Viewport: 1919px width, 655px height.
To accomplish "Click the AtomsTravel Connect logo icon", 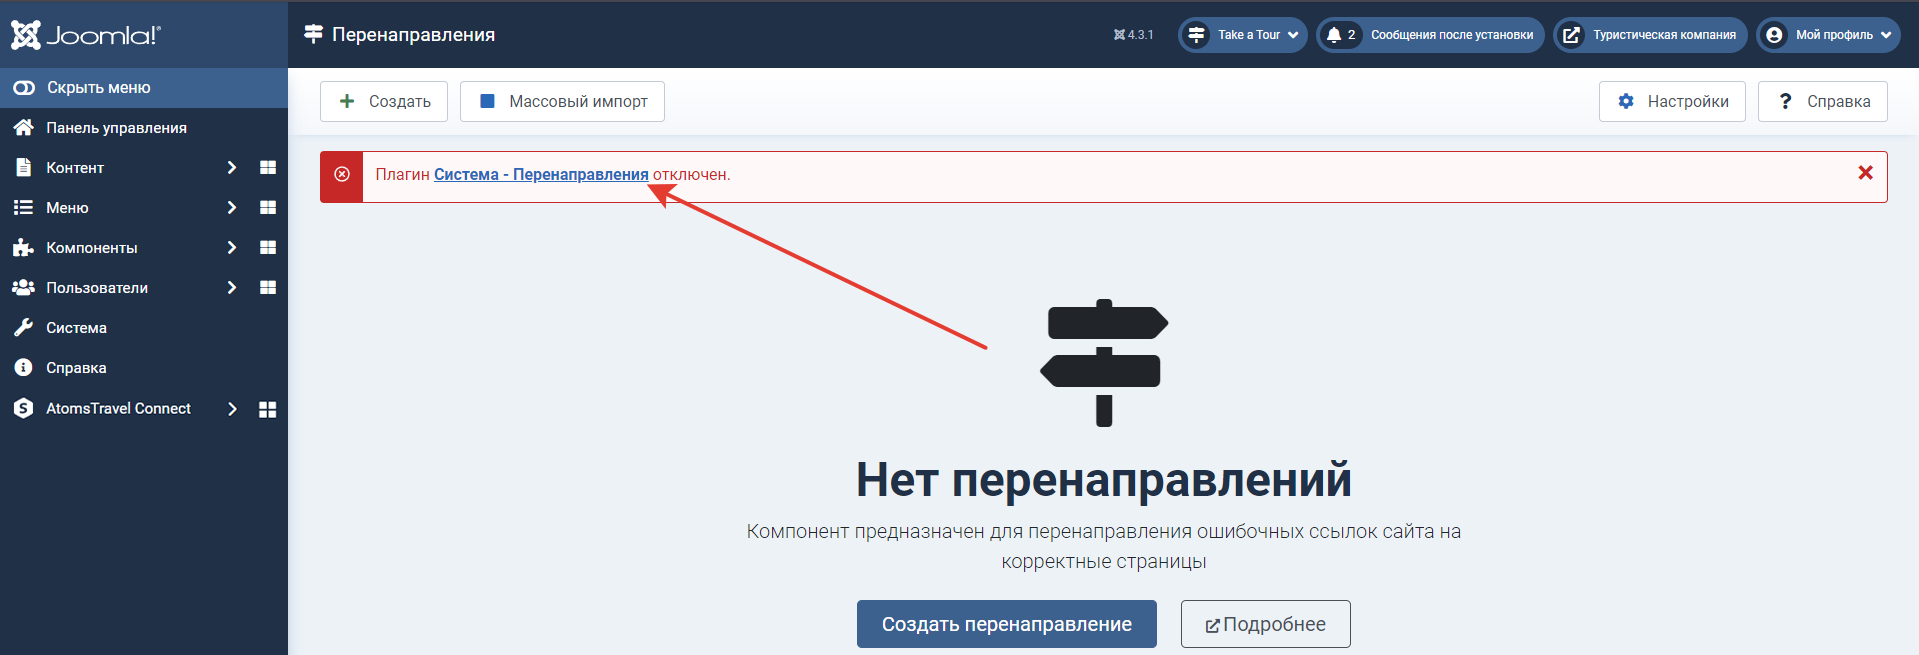I will [x=23, y=408].
